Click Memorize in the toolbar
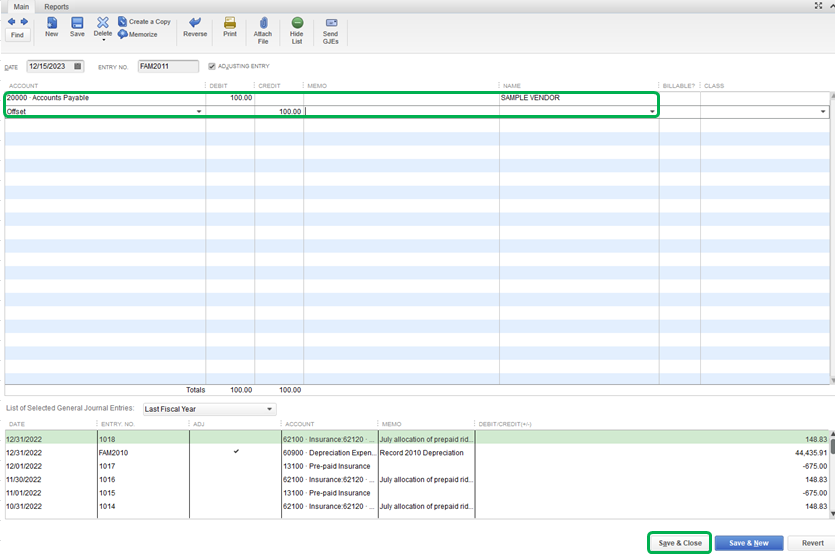Screen dimensions: 835x555 pos(138,34)
